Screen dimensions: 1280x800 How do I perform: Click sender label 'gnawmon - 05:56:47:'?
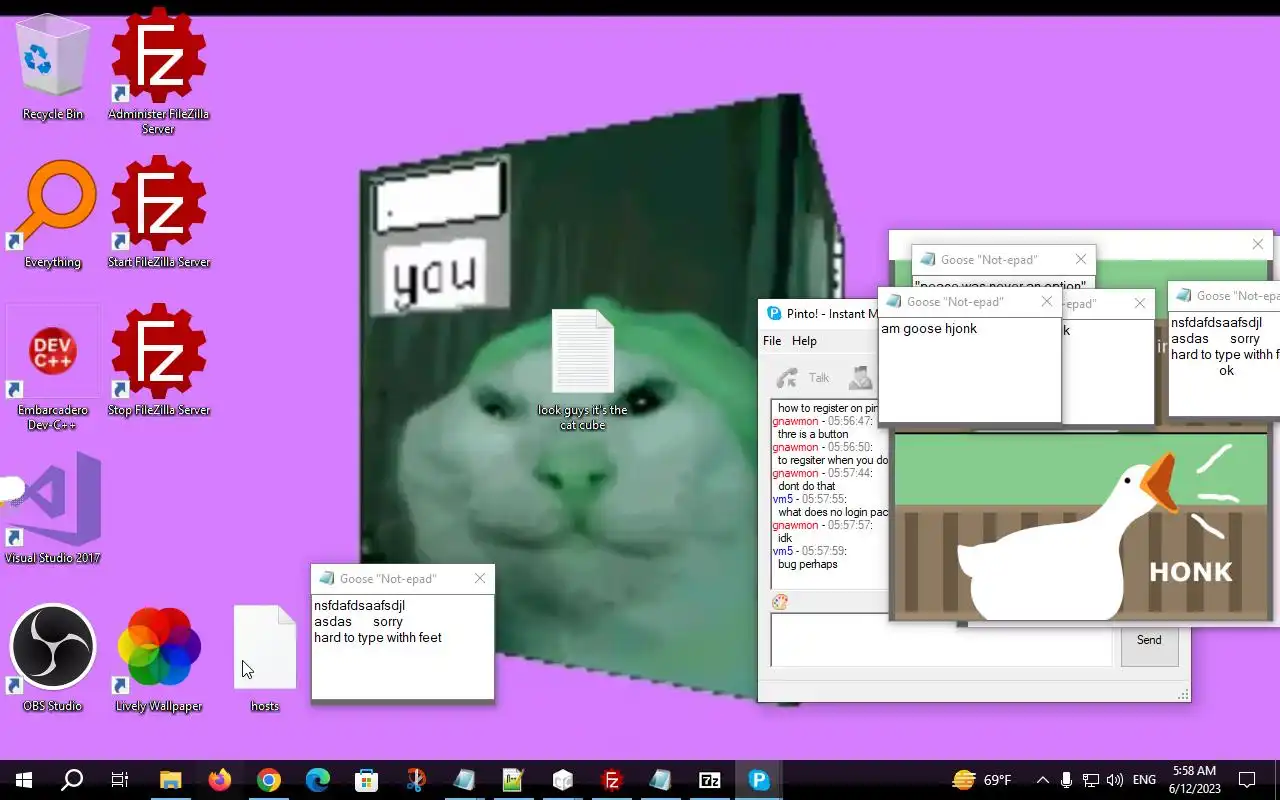(823, 421)
